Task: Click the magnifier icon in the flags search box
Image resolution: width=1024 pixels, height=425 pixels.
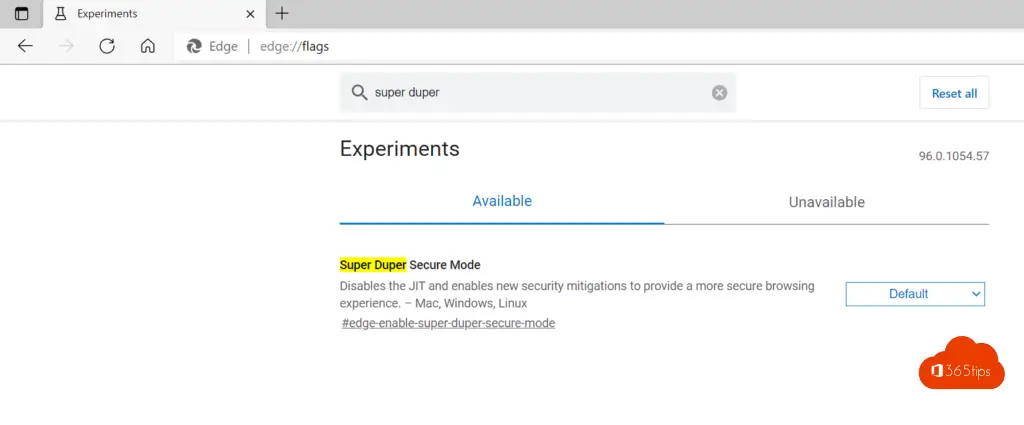Action: point(359,92)
